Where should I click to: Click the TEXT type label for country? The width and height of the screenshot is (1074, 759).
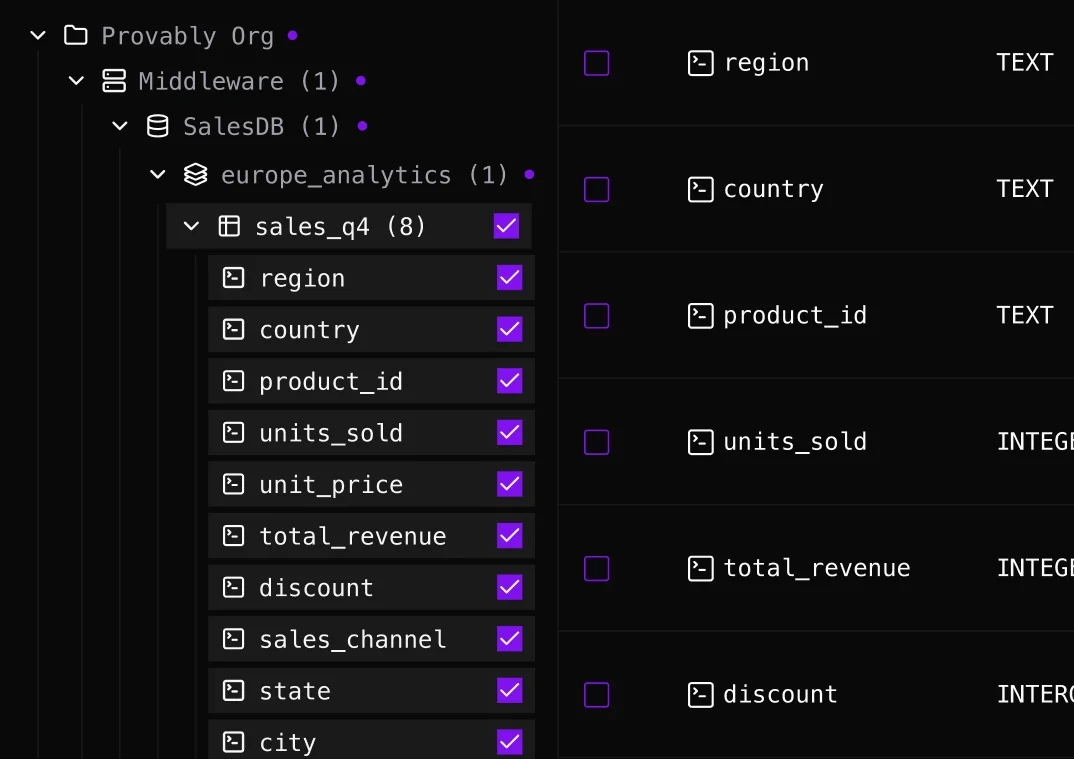pyautogui.click(x=1025, y=188)
